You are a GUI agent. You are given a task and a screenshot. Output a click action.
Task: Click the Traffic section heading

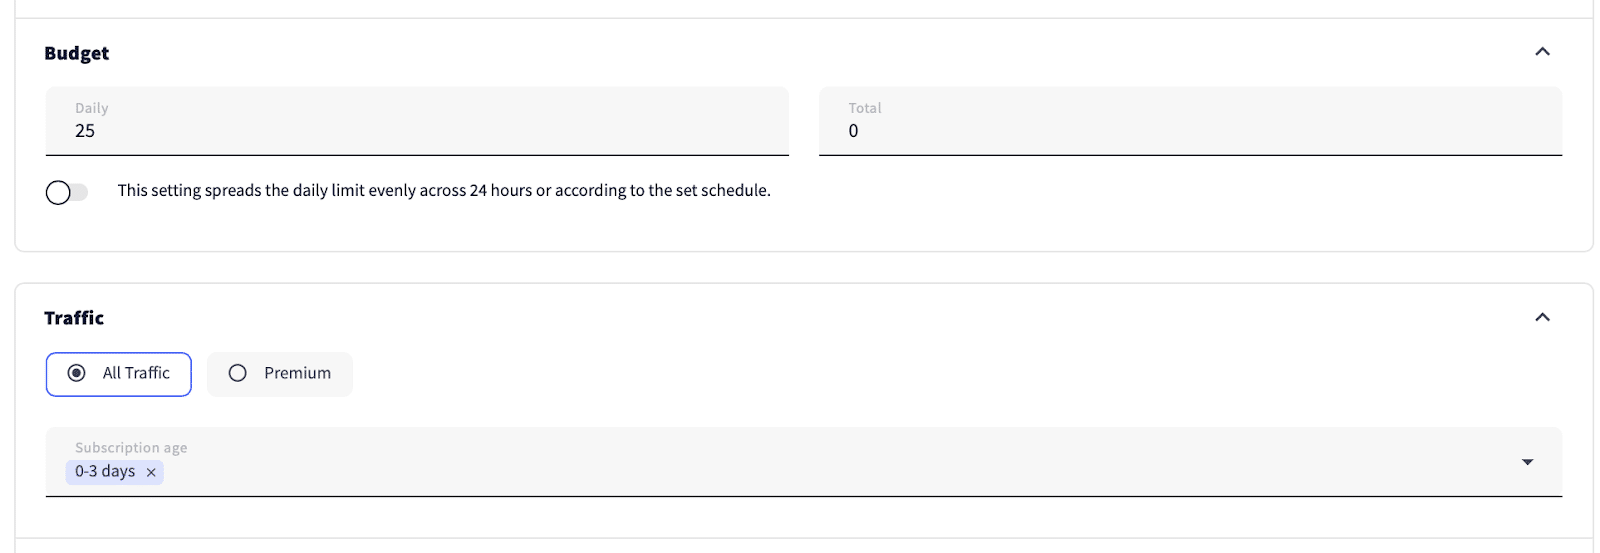pos(74,318)
